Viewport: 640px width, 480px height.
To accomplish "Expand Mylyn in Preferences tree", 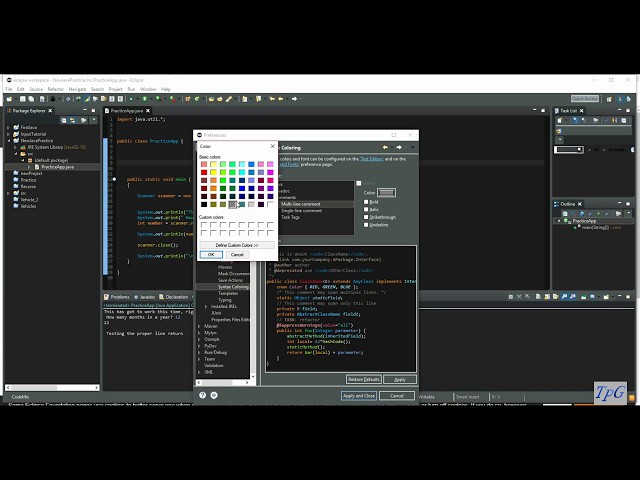I will click(199, 333).
